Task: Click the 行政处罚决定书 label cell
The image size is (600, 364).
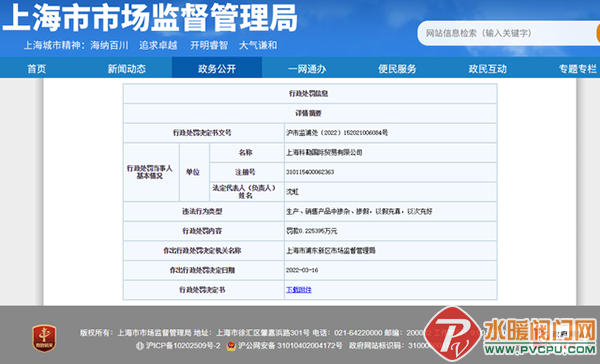Action: point(204,290)
